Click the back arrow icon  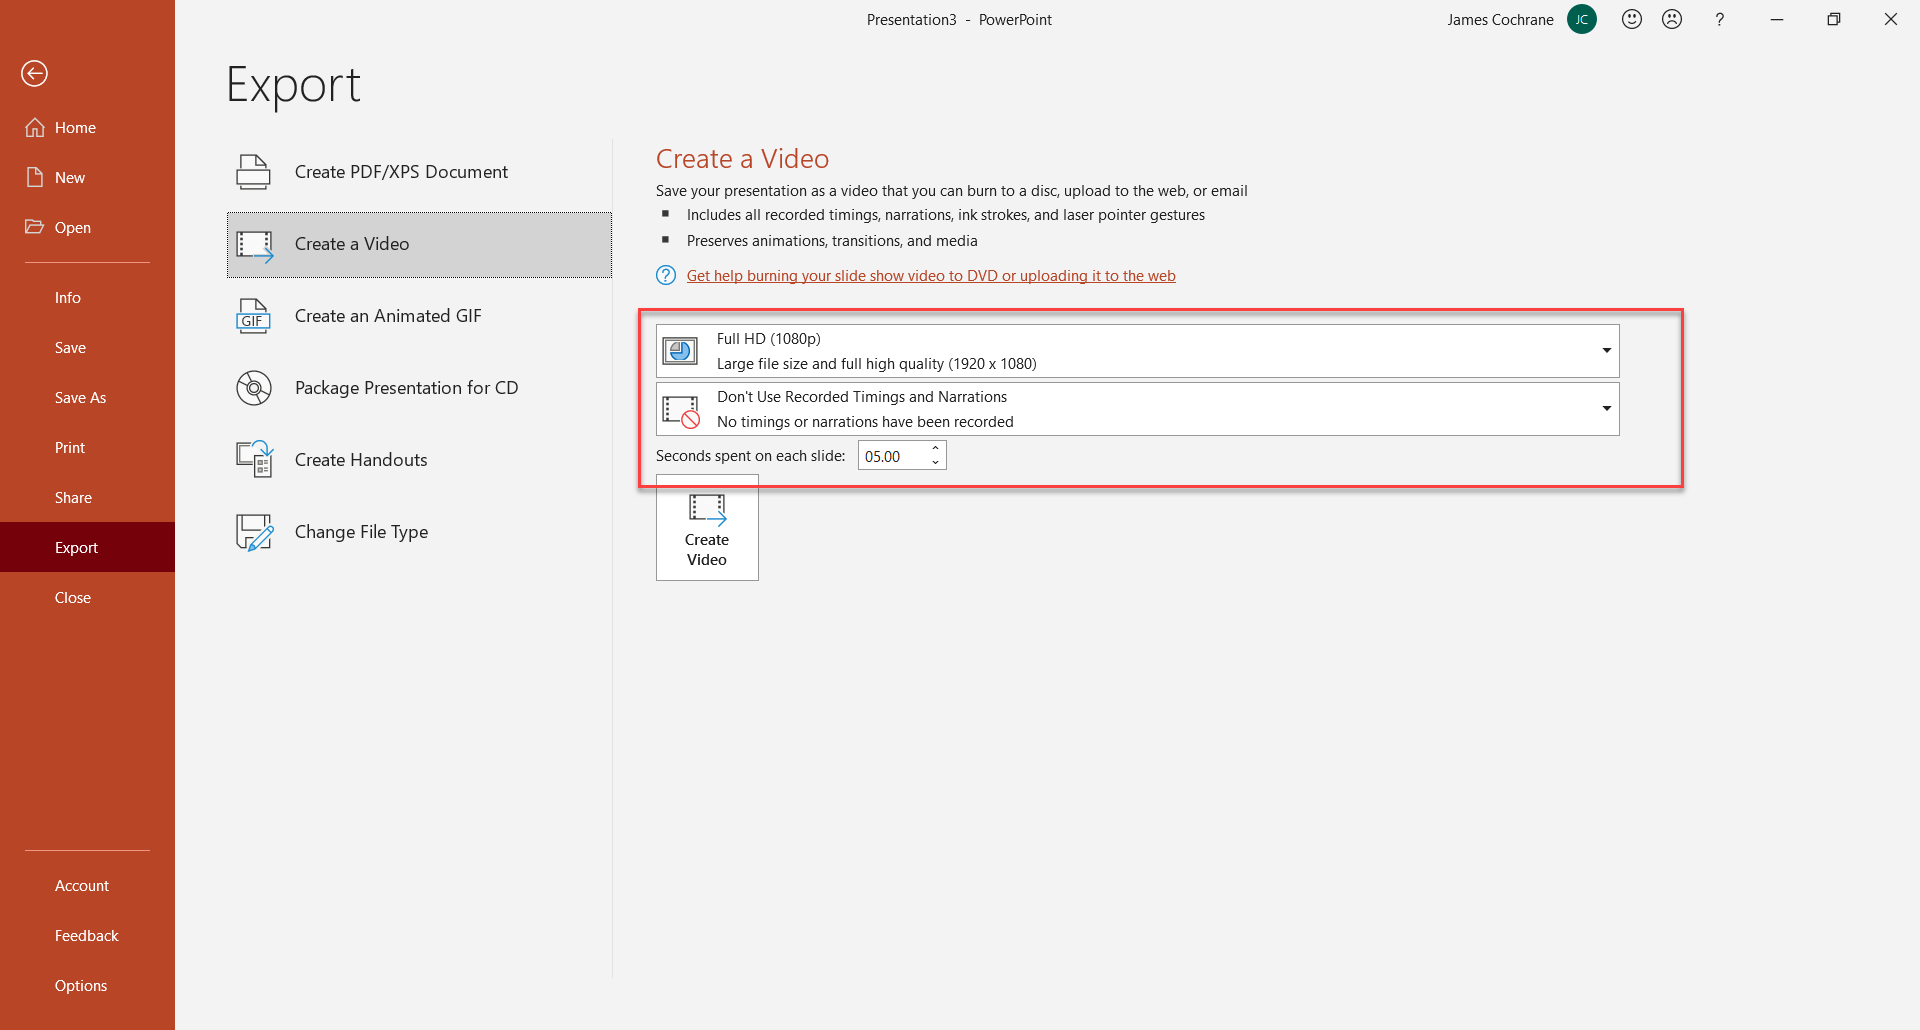(35, 73)
